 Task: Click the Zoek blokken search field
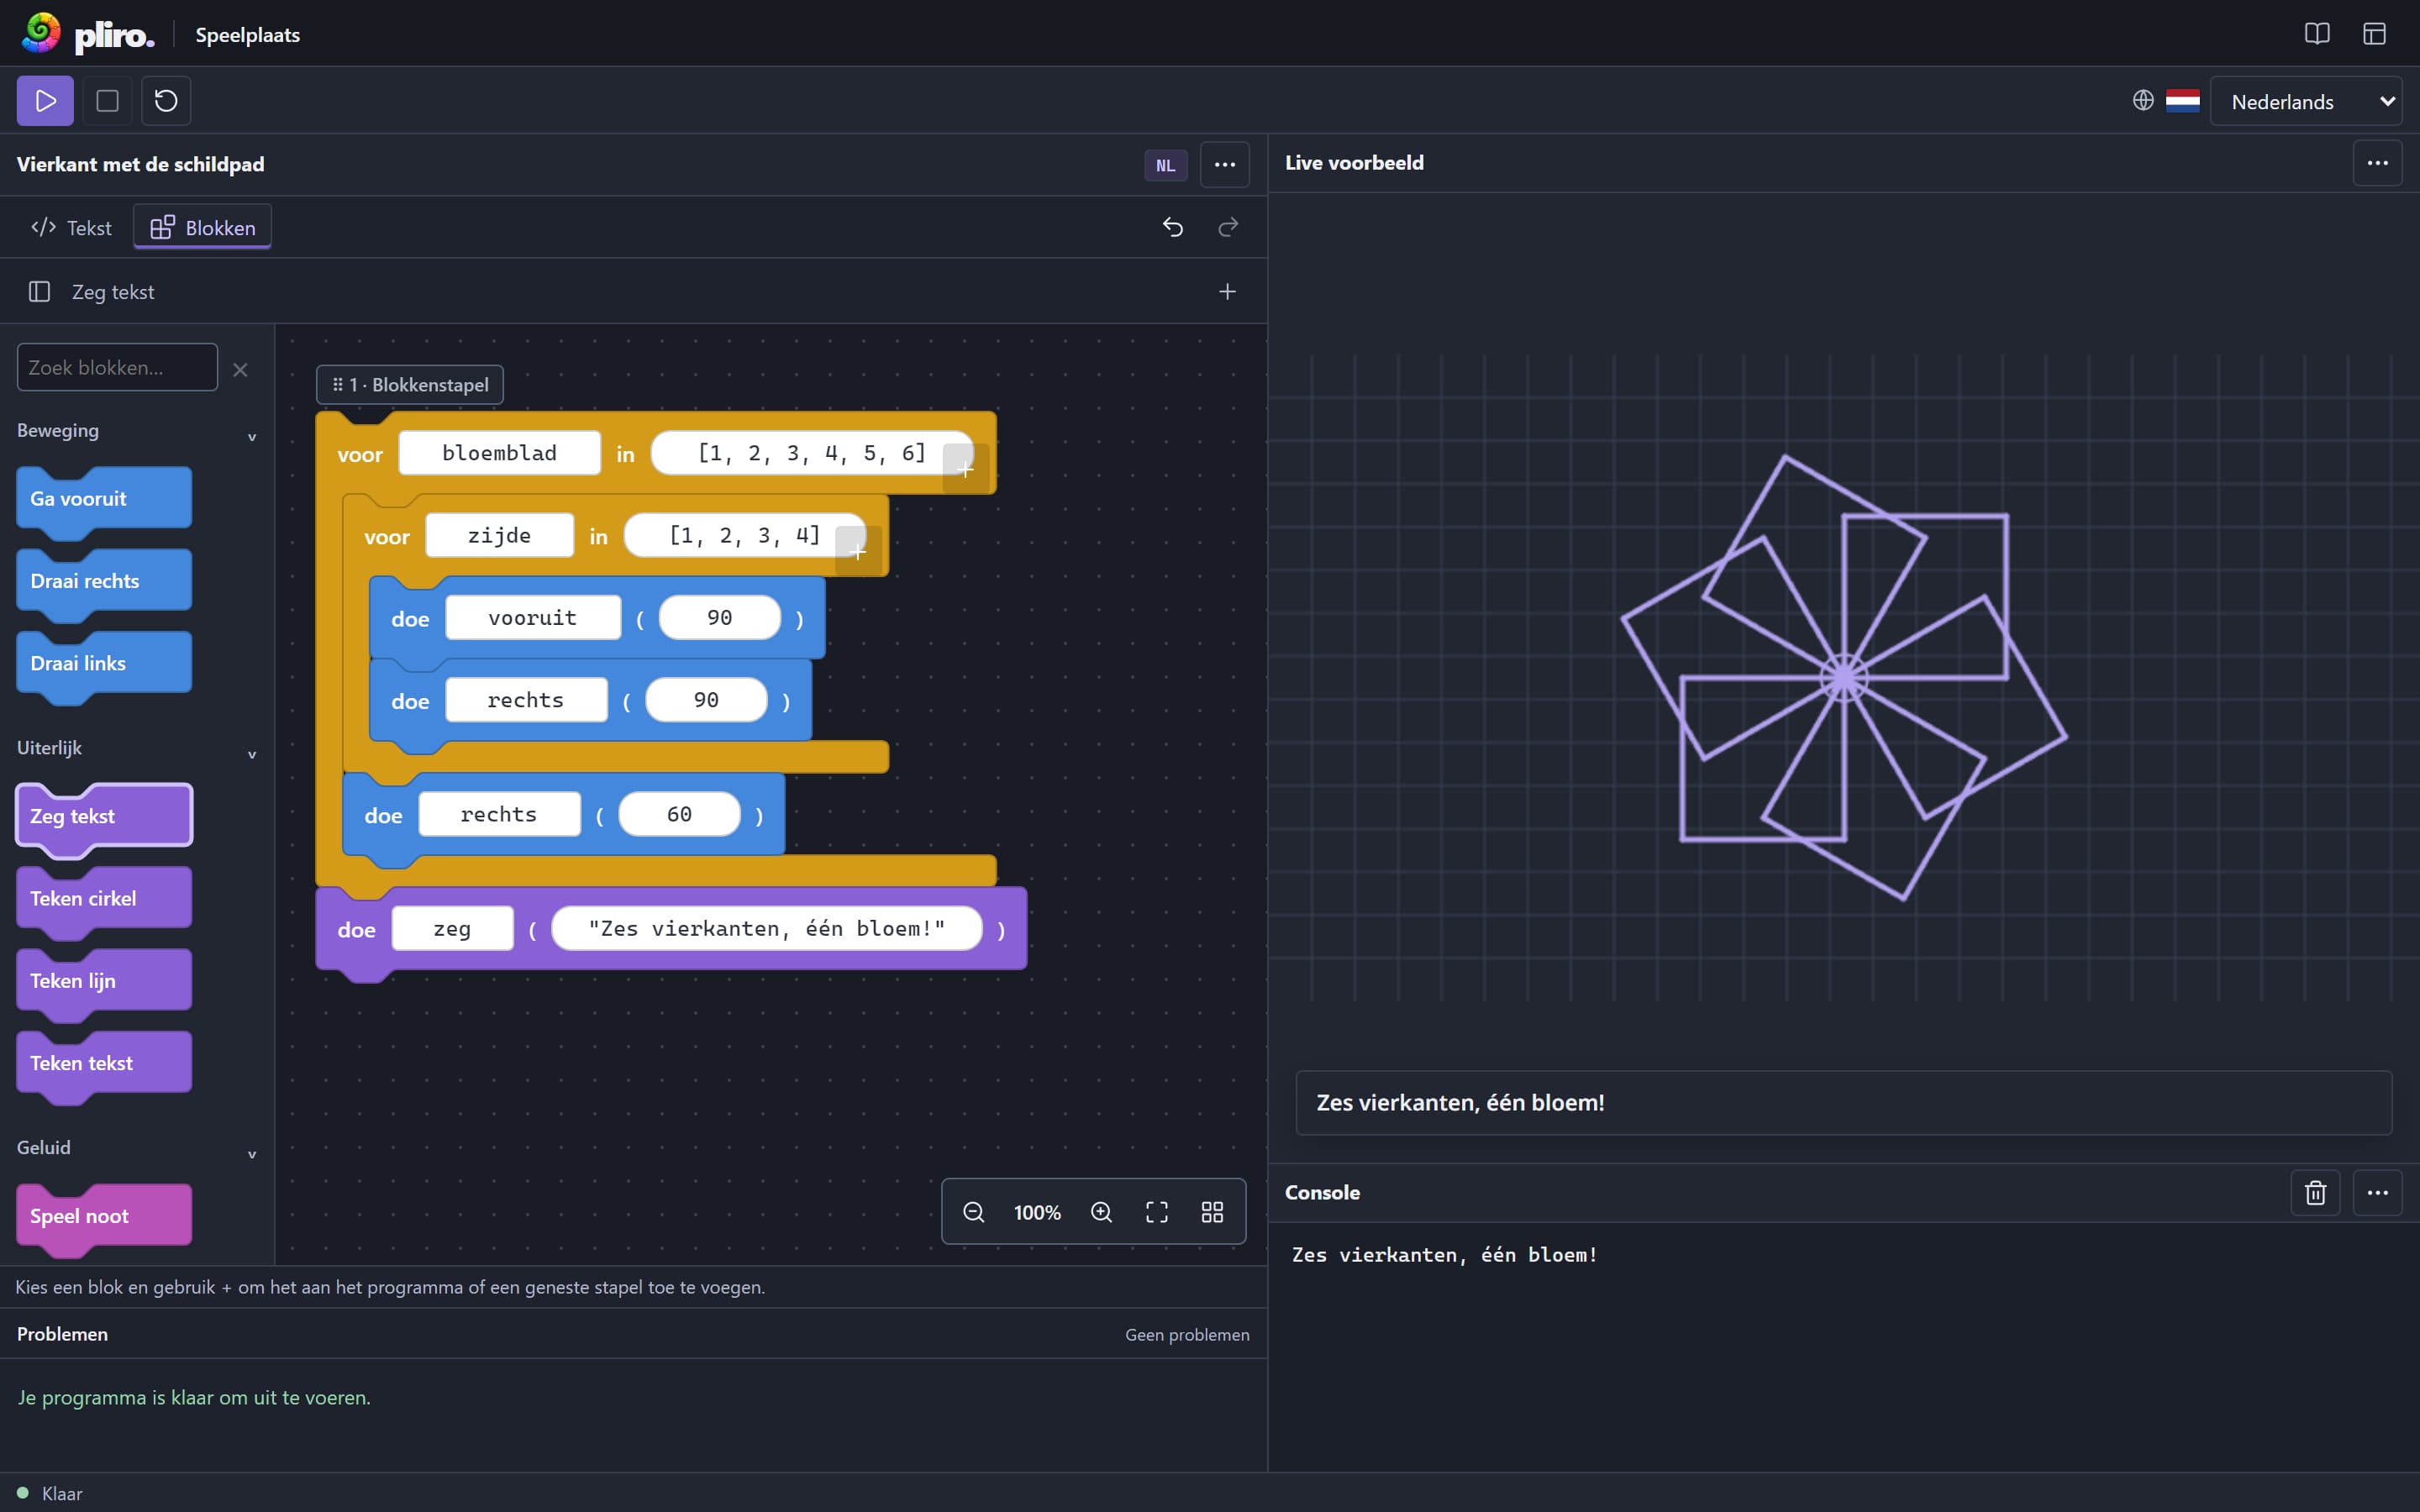pyautogui.click(x=117, y=368)
